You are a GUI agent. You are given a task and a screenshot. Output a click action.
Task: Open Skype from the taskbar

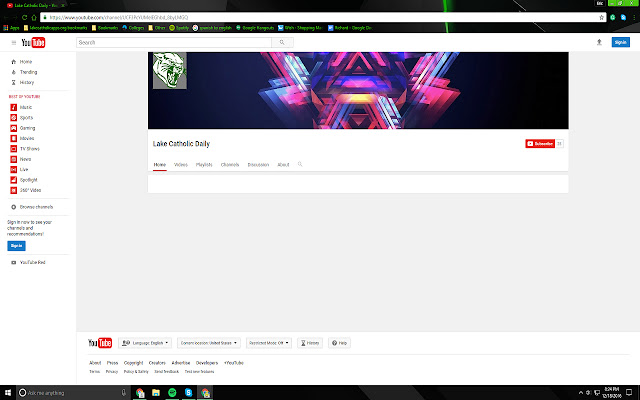click(189, 393)
